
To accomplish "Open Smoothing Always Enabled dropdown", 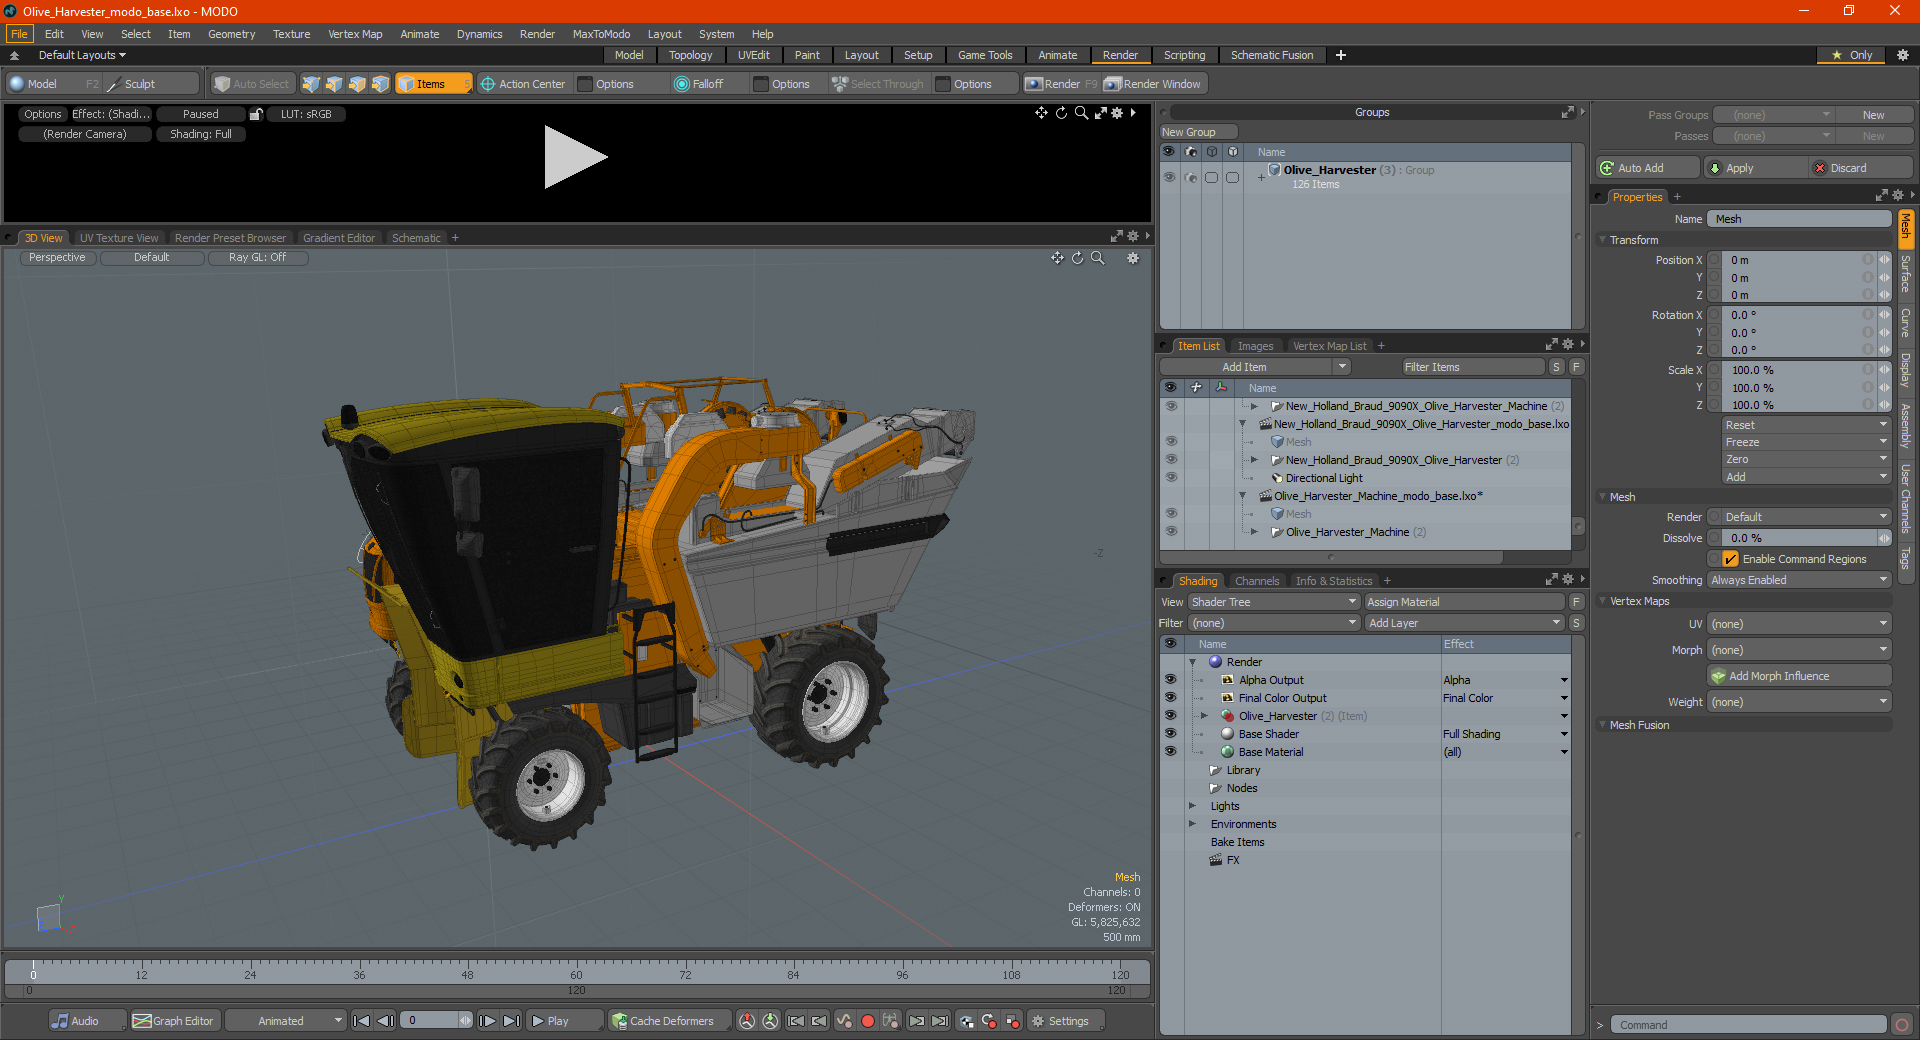I will (x=1799, y=580).
